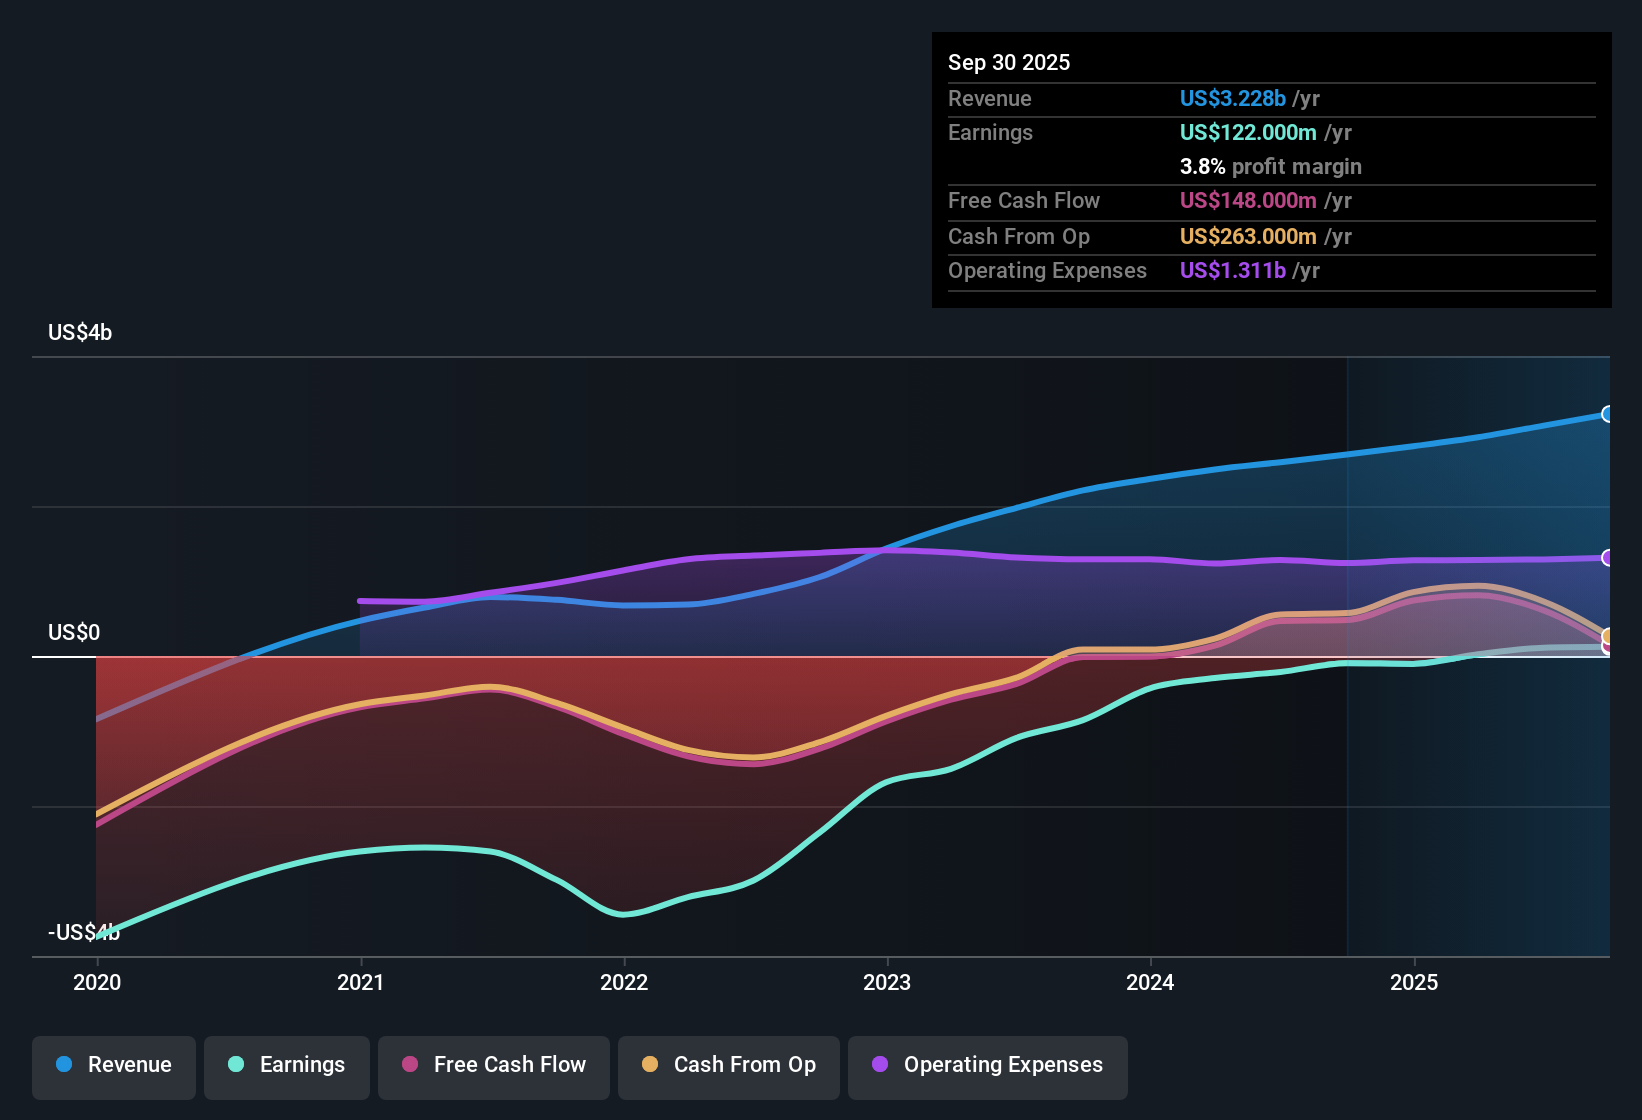Image resolution: width=1642 pixels, height=1120 pixels.
Task: Select the 2025 year label
Action: pyautogui.click(x=1415, y=983)
